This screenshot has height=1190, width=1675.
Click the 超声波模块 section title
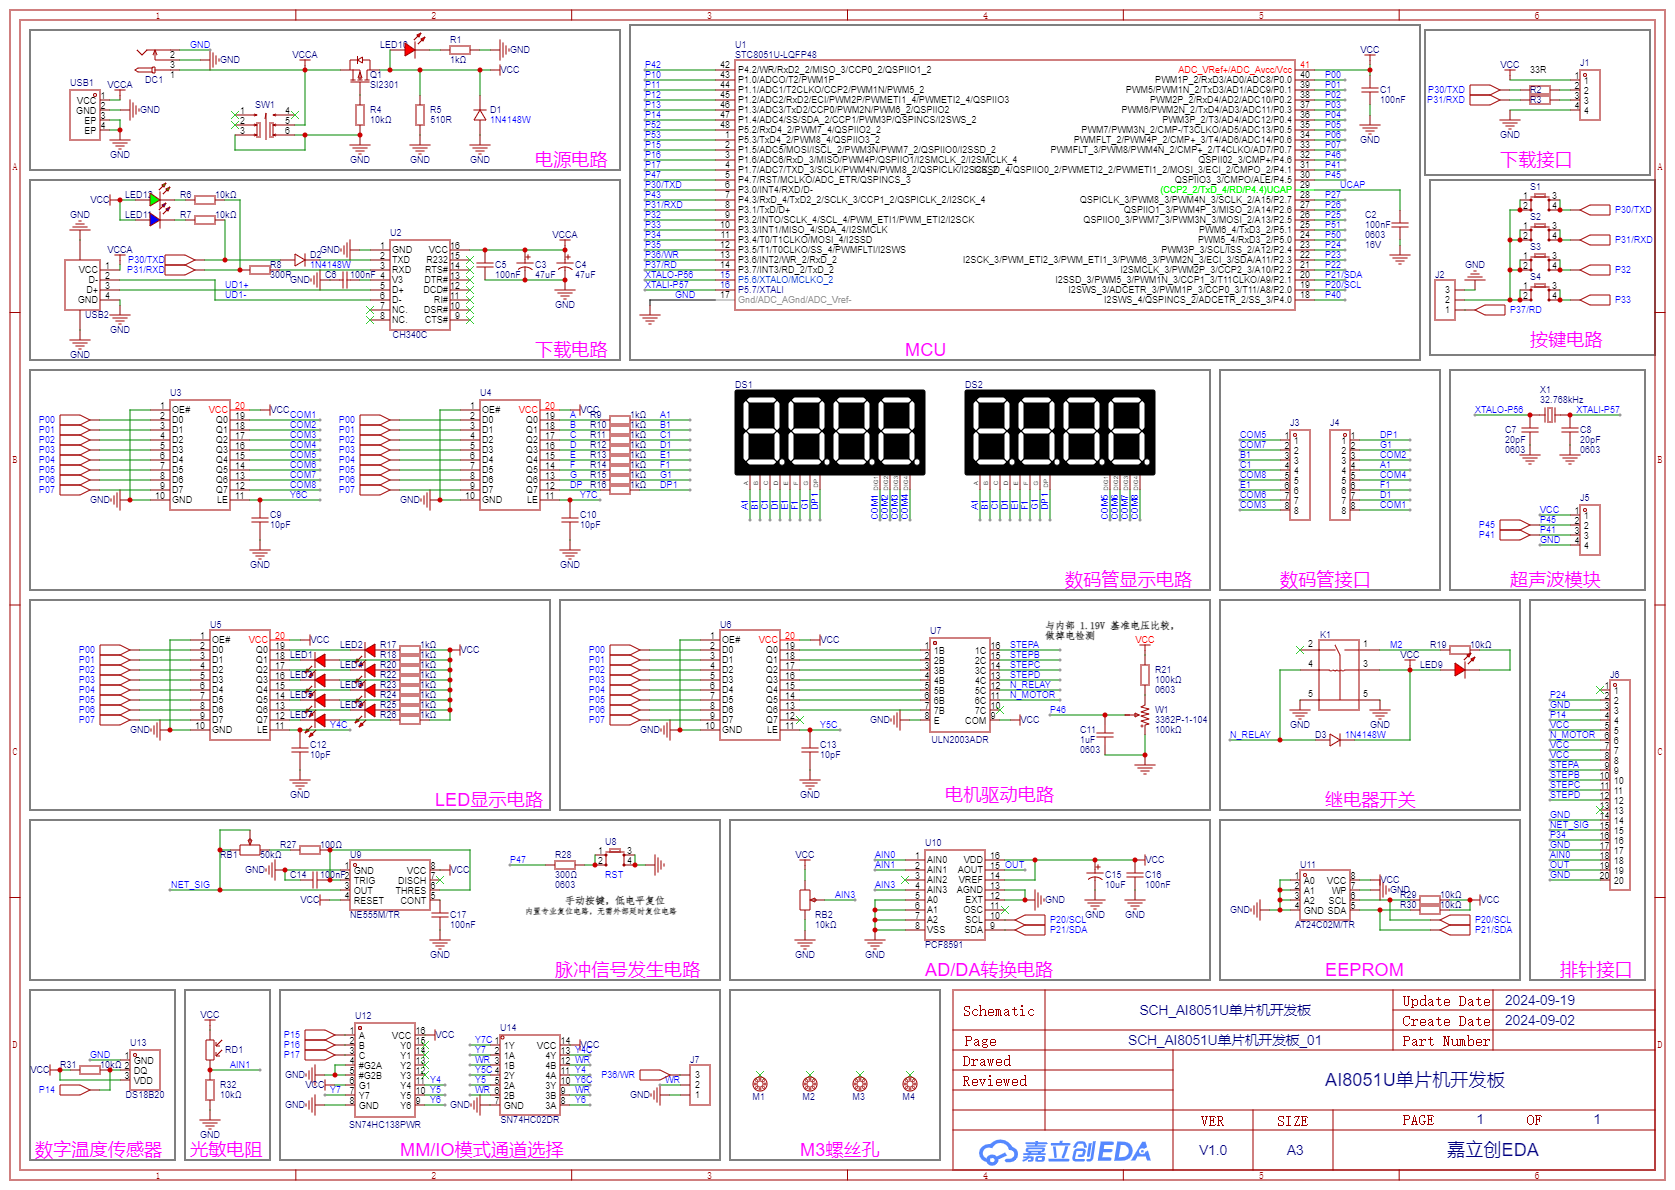1555,579
